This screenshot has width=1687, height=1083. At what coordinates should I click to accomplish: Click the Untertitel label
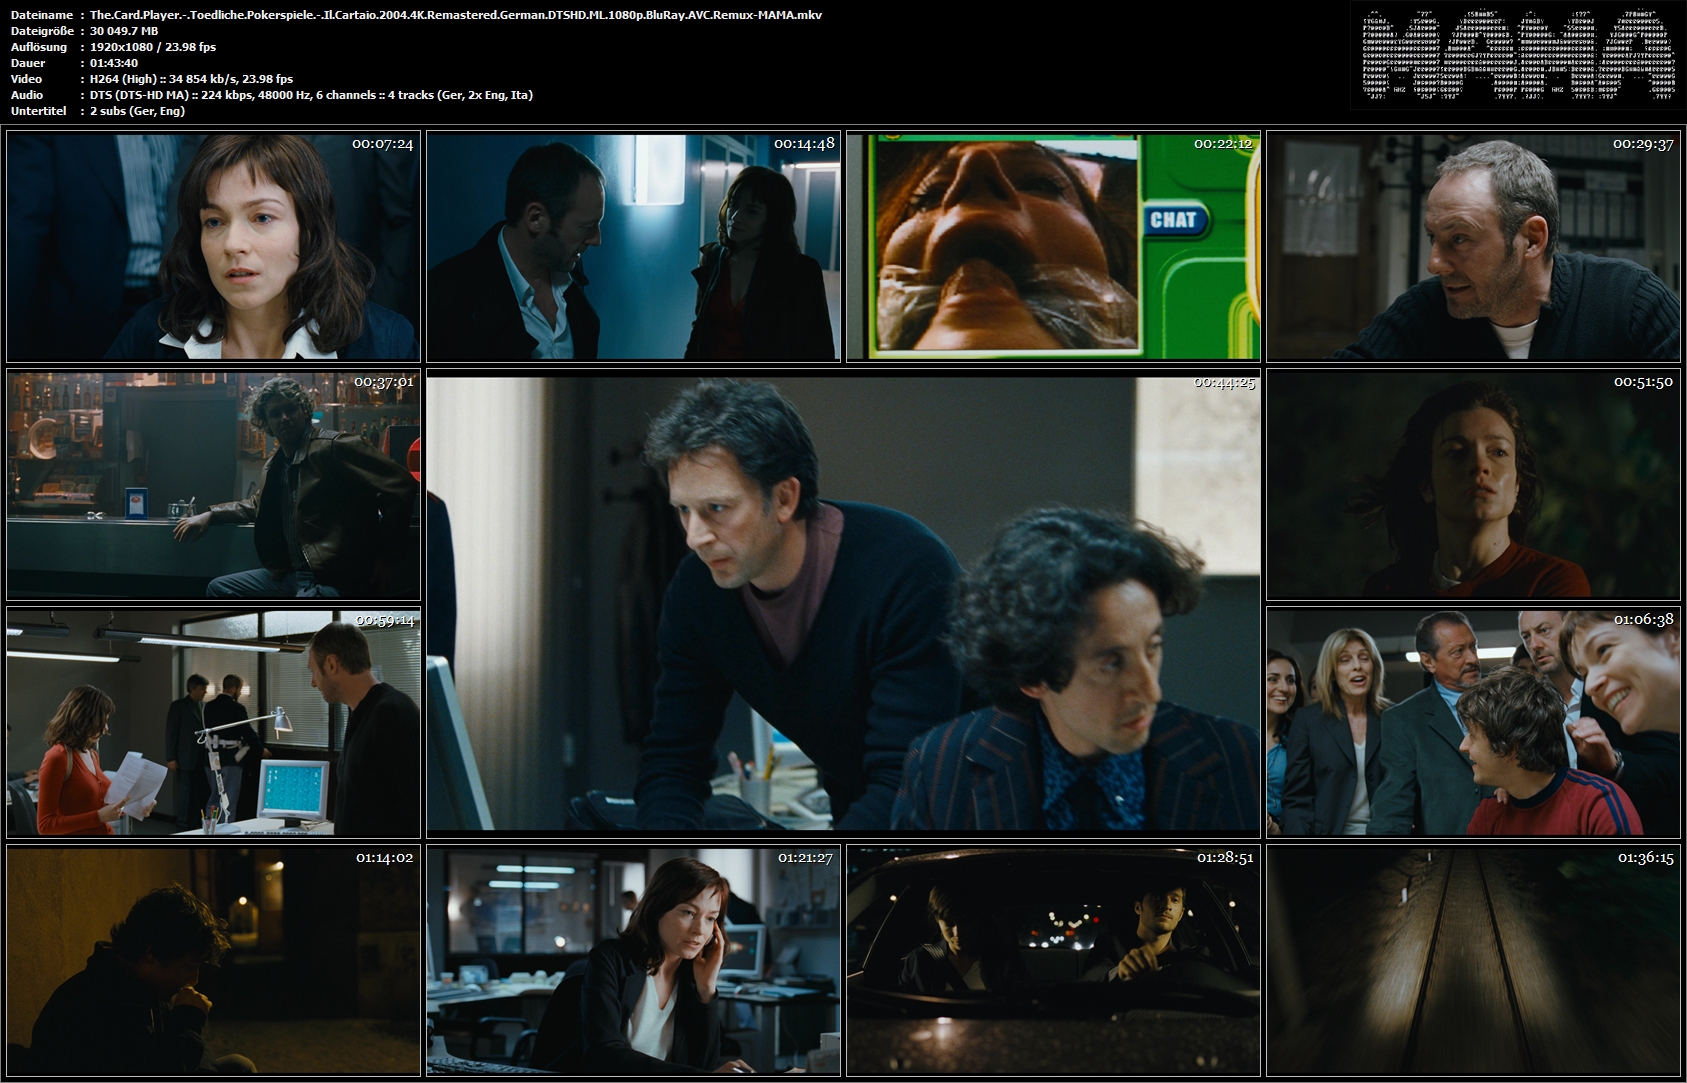[x=38, y=111]
